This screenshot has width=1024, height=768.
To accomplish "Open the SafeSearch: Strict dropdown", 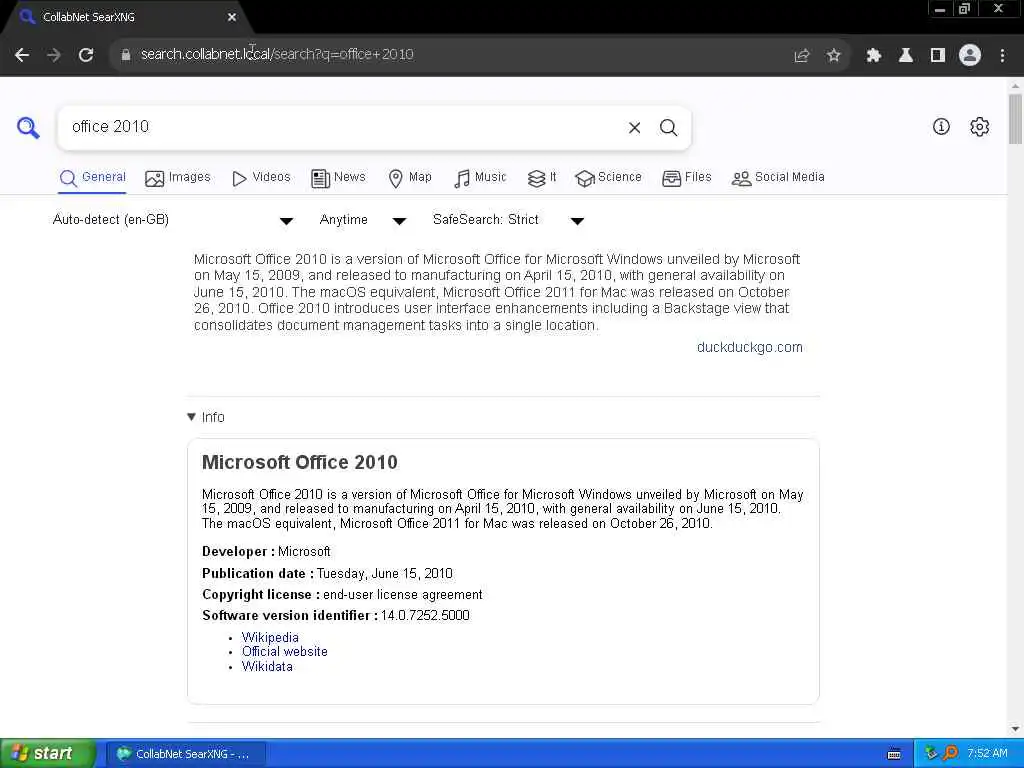I will coord(509,220).
